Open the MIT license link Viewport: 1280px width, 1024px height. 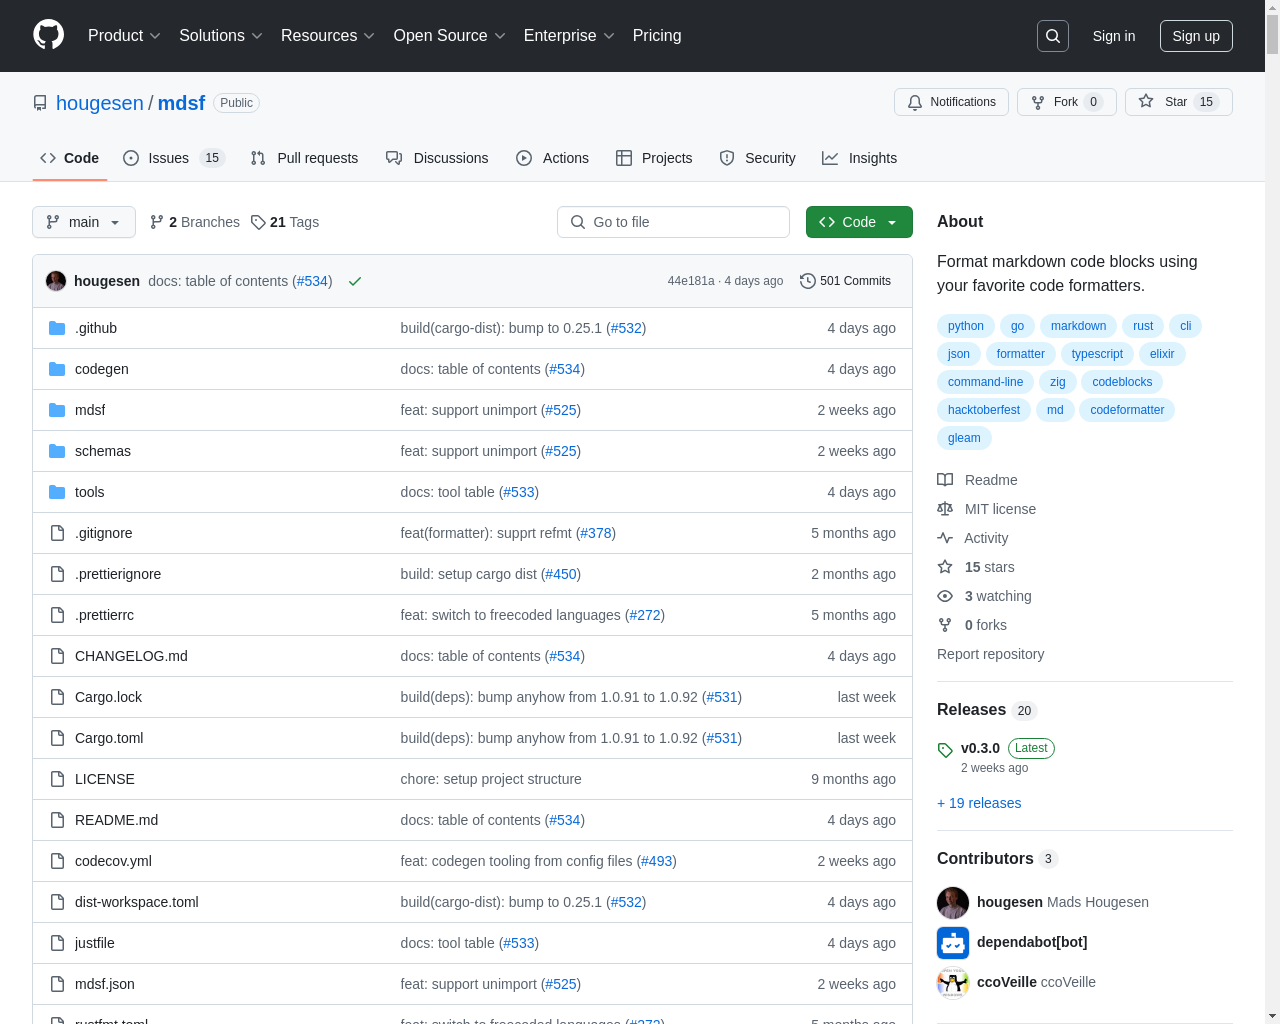coord(986,509)
